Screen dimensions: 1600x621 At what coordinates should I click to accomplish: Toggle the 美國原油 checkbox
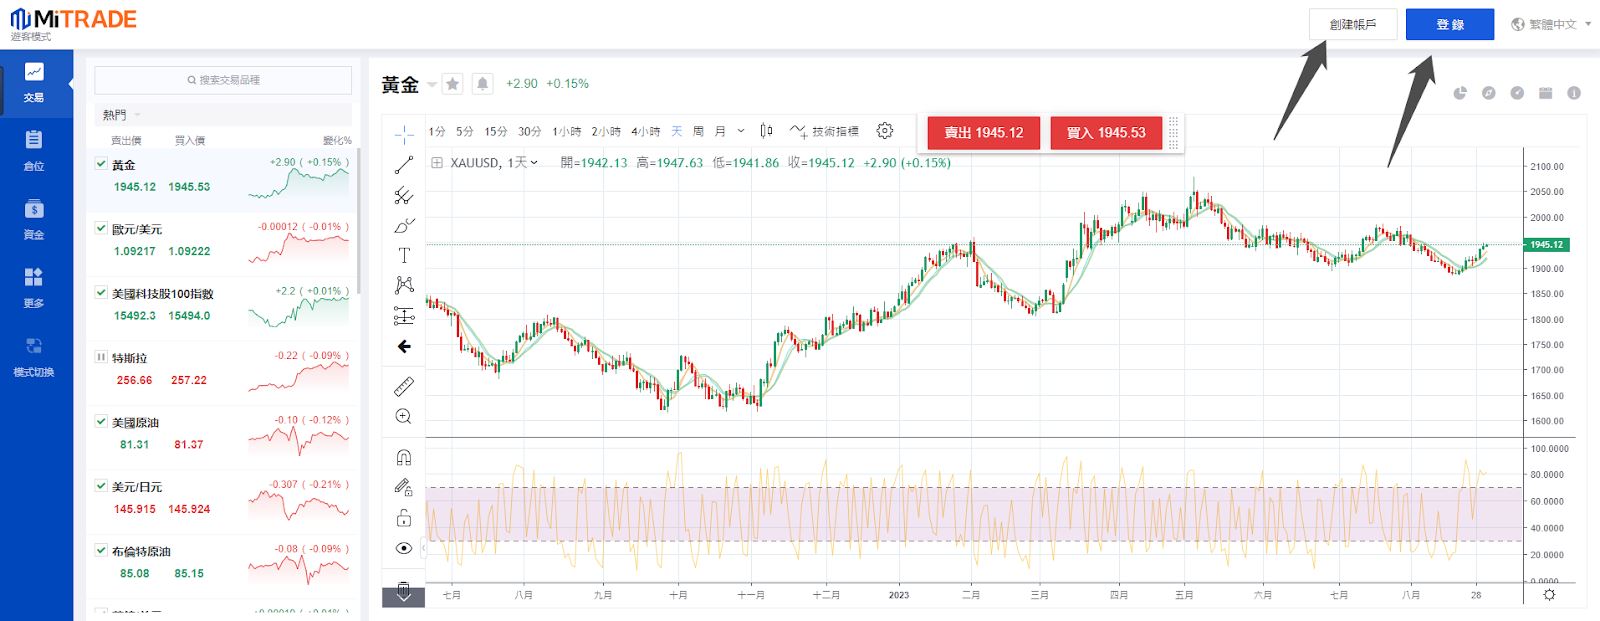coord(101,421)
